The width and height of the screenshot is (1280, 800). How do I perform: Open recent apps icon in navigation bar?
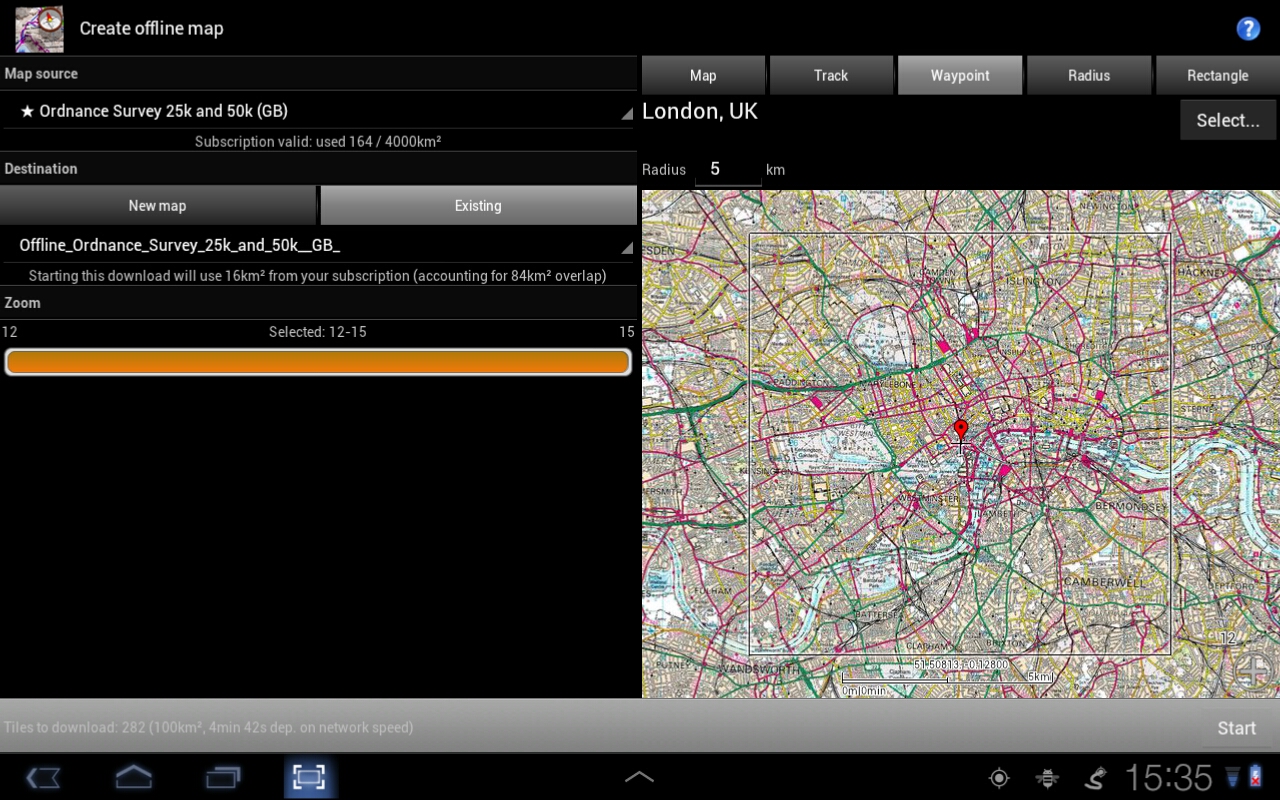click(x=222, y=777)
